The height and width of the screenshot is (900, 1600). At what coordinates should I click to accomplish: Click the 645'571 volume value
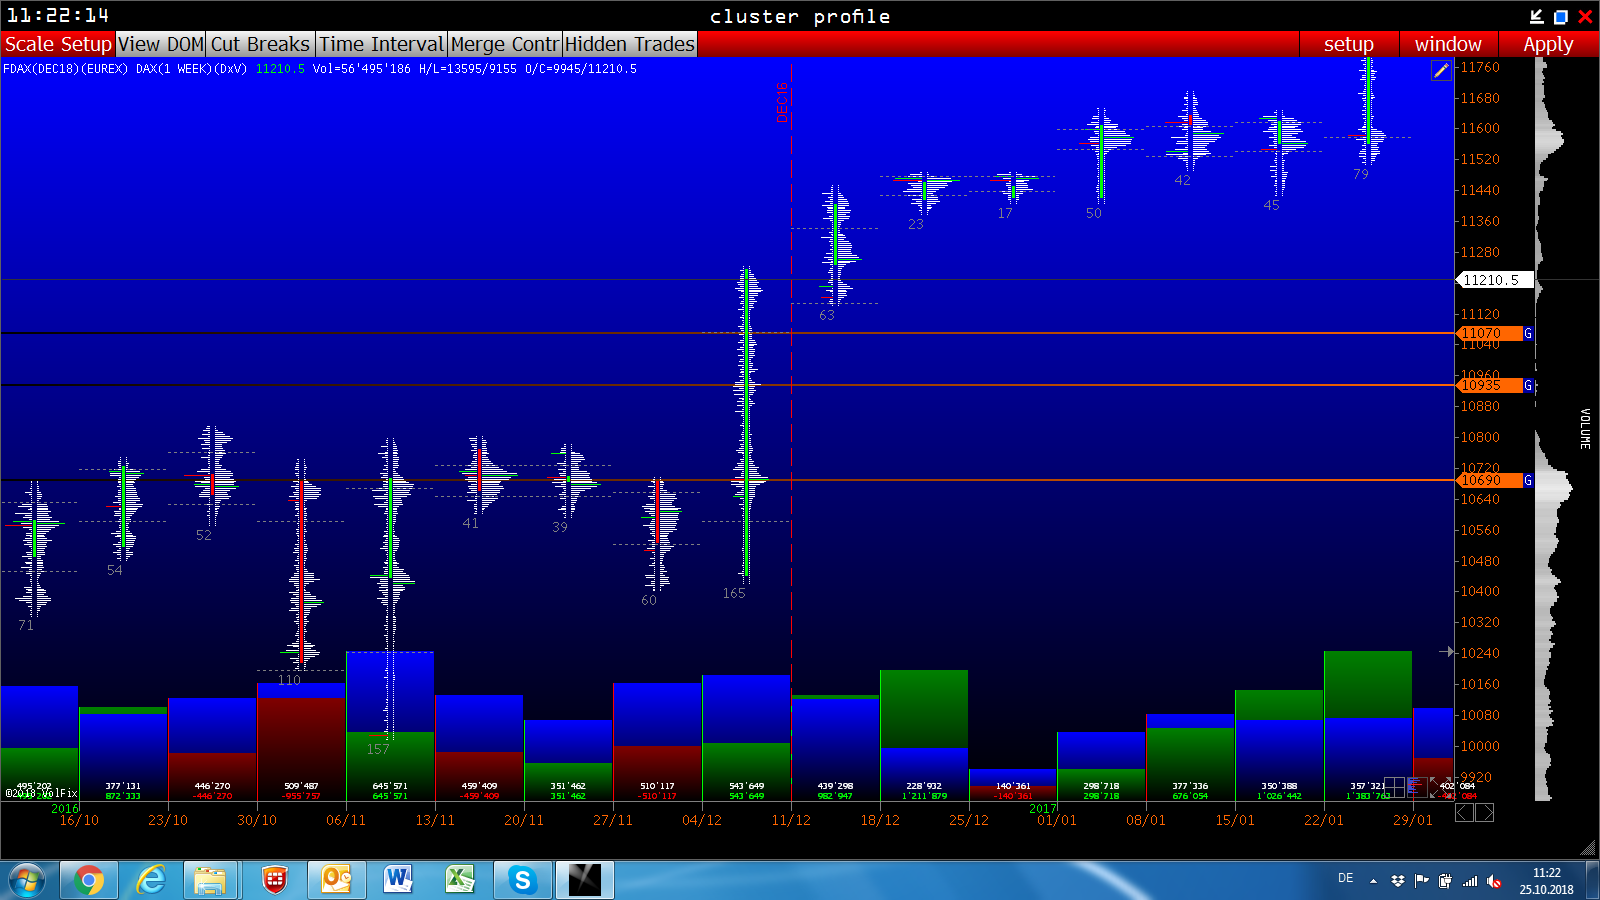(390, 786)
